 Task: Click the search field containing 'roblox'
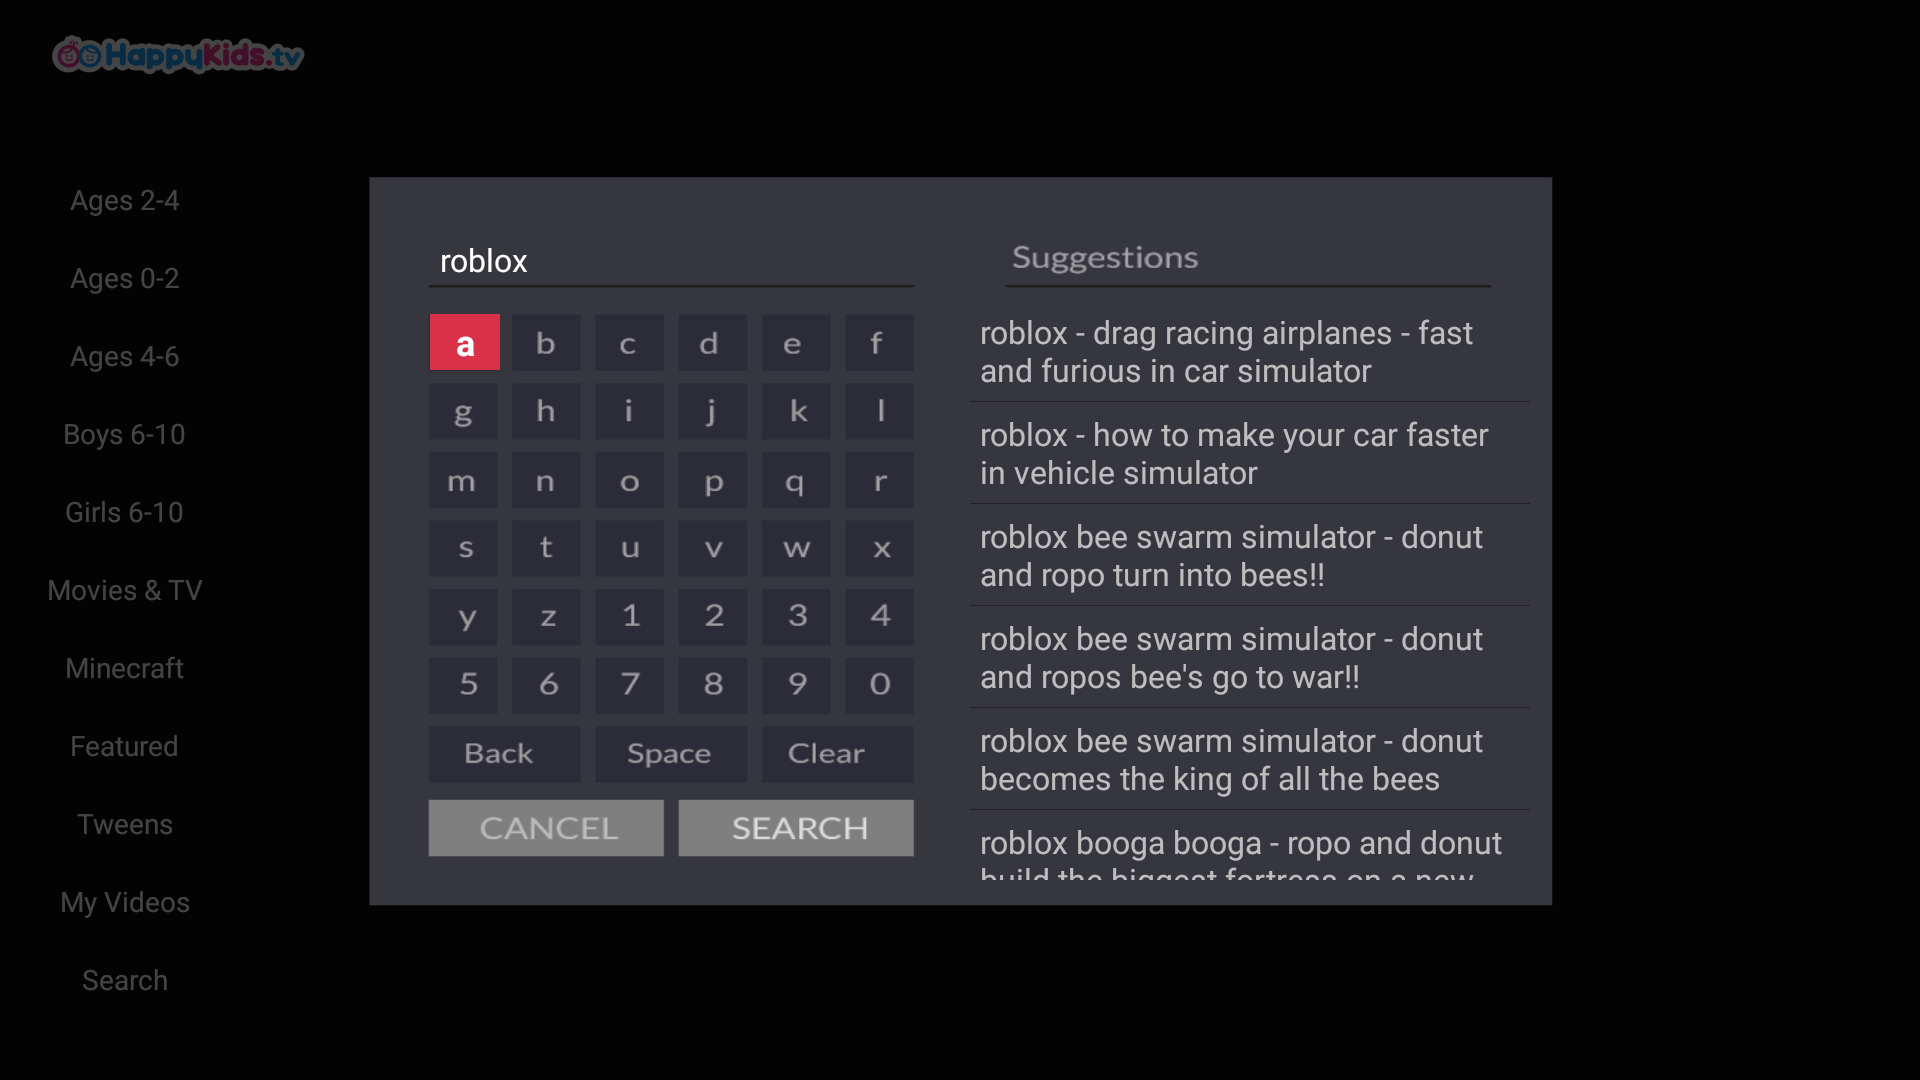670,261
